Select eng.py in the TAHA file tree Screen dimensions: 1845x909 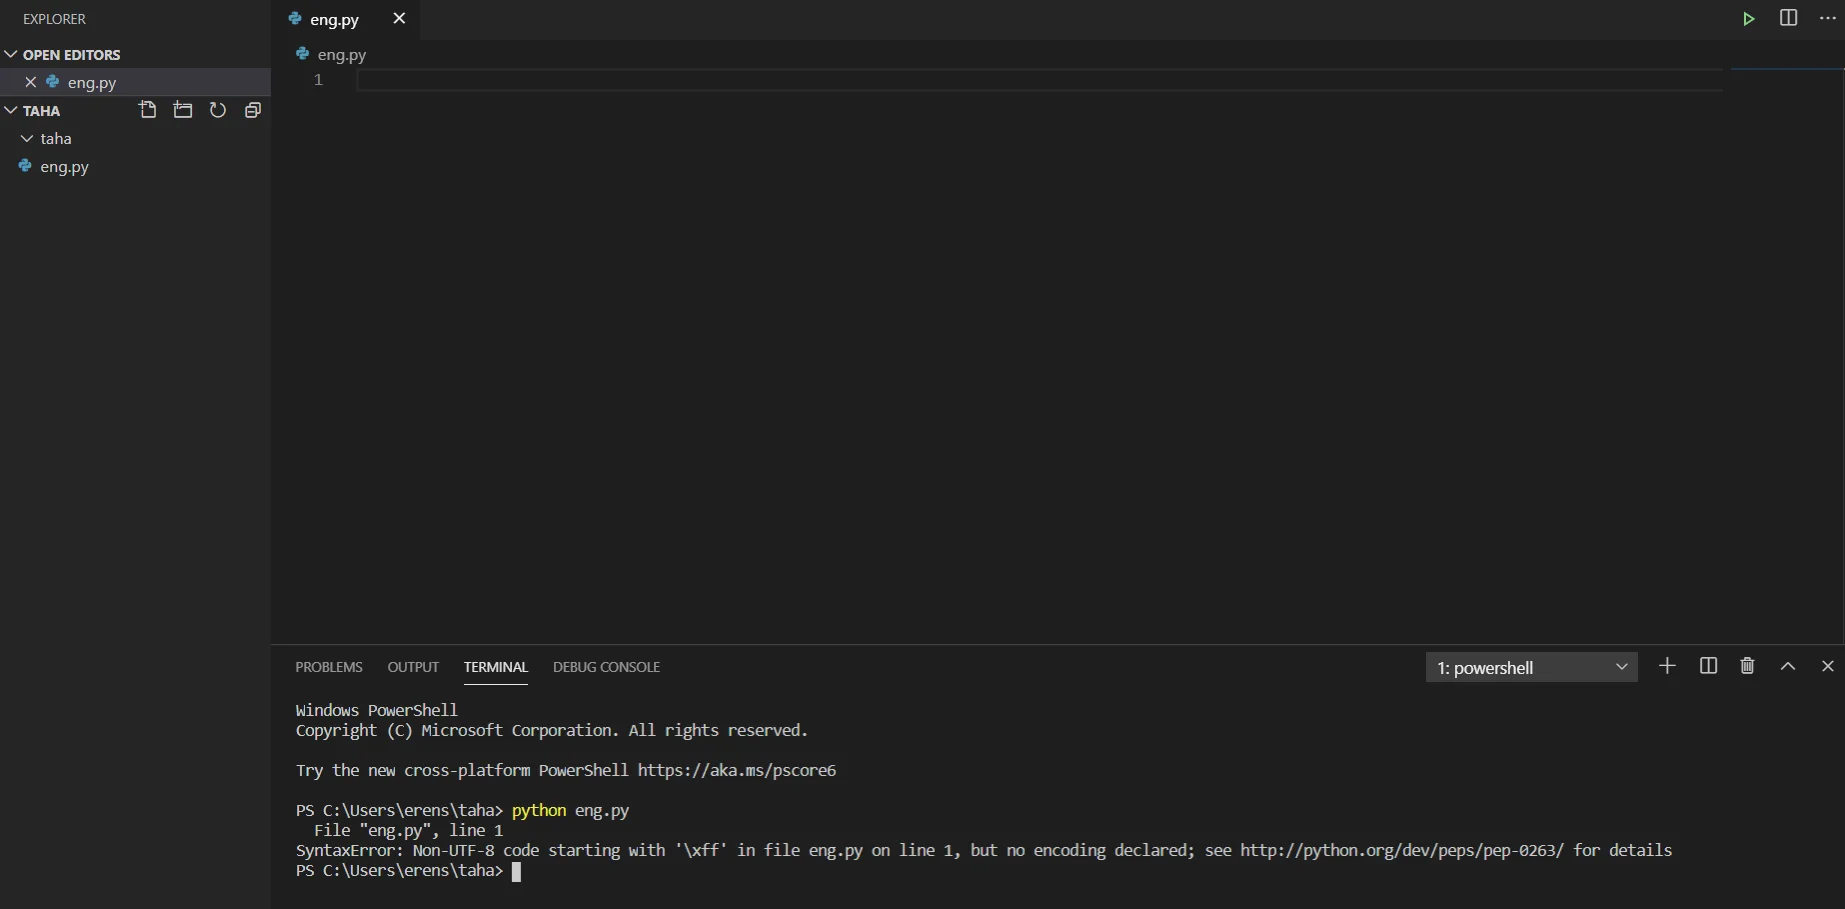pos(64,167)
